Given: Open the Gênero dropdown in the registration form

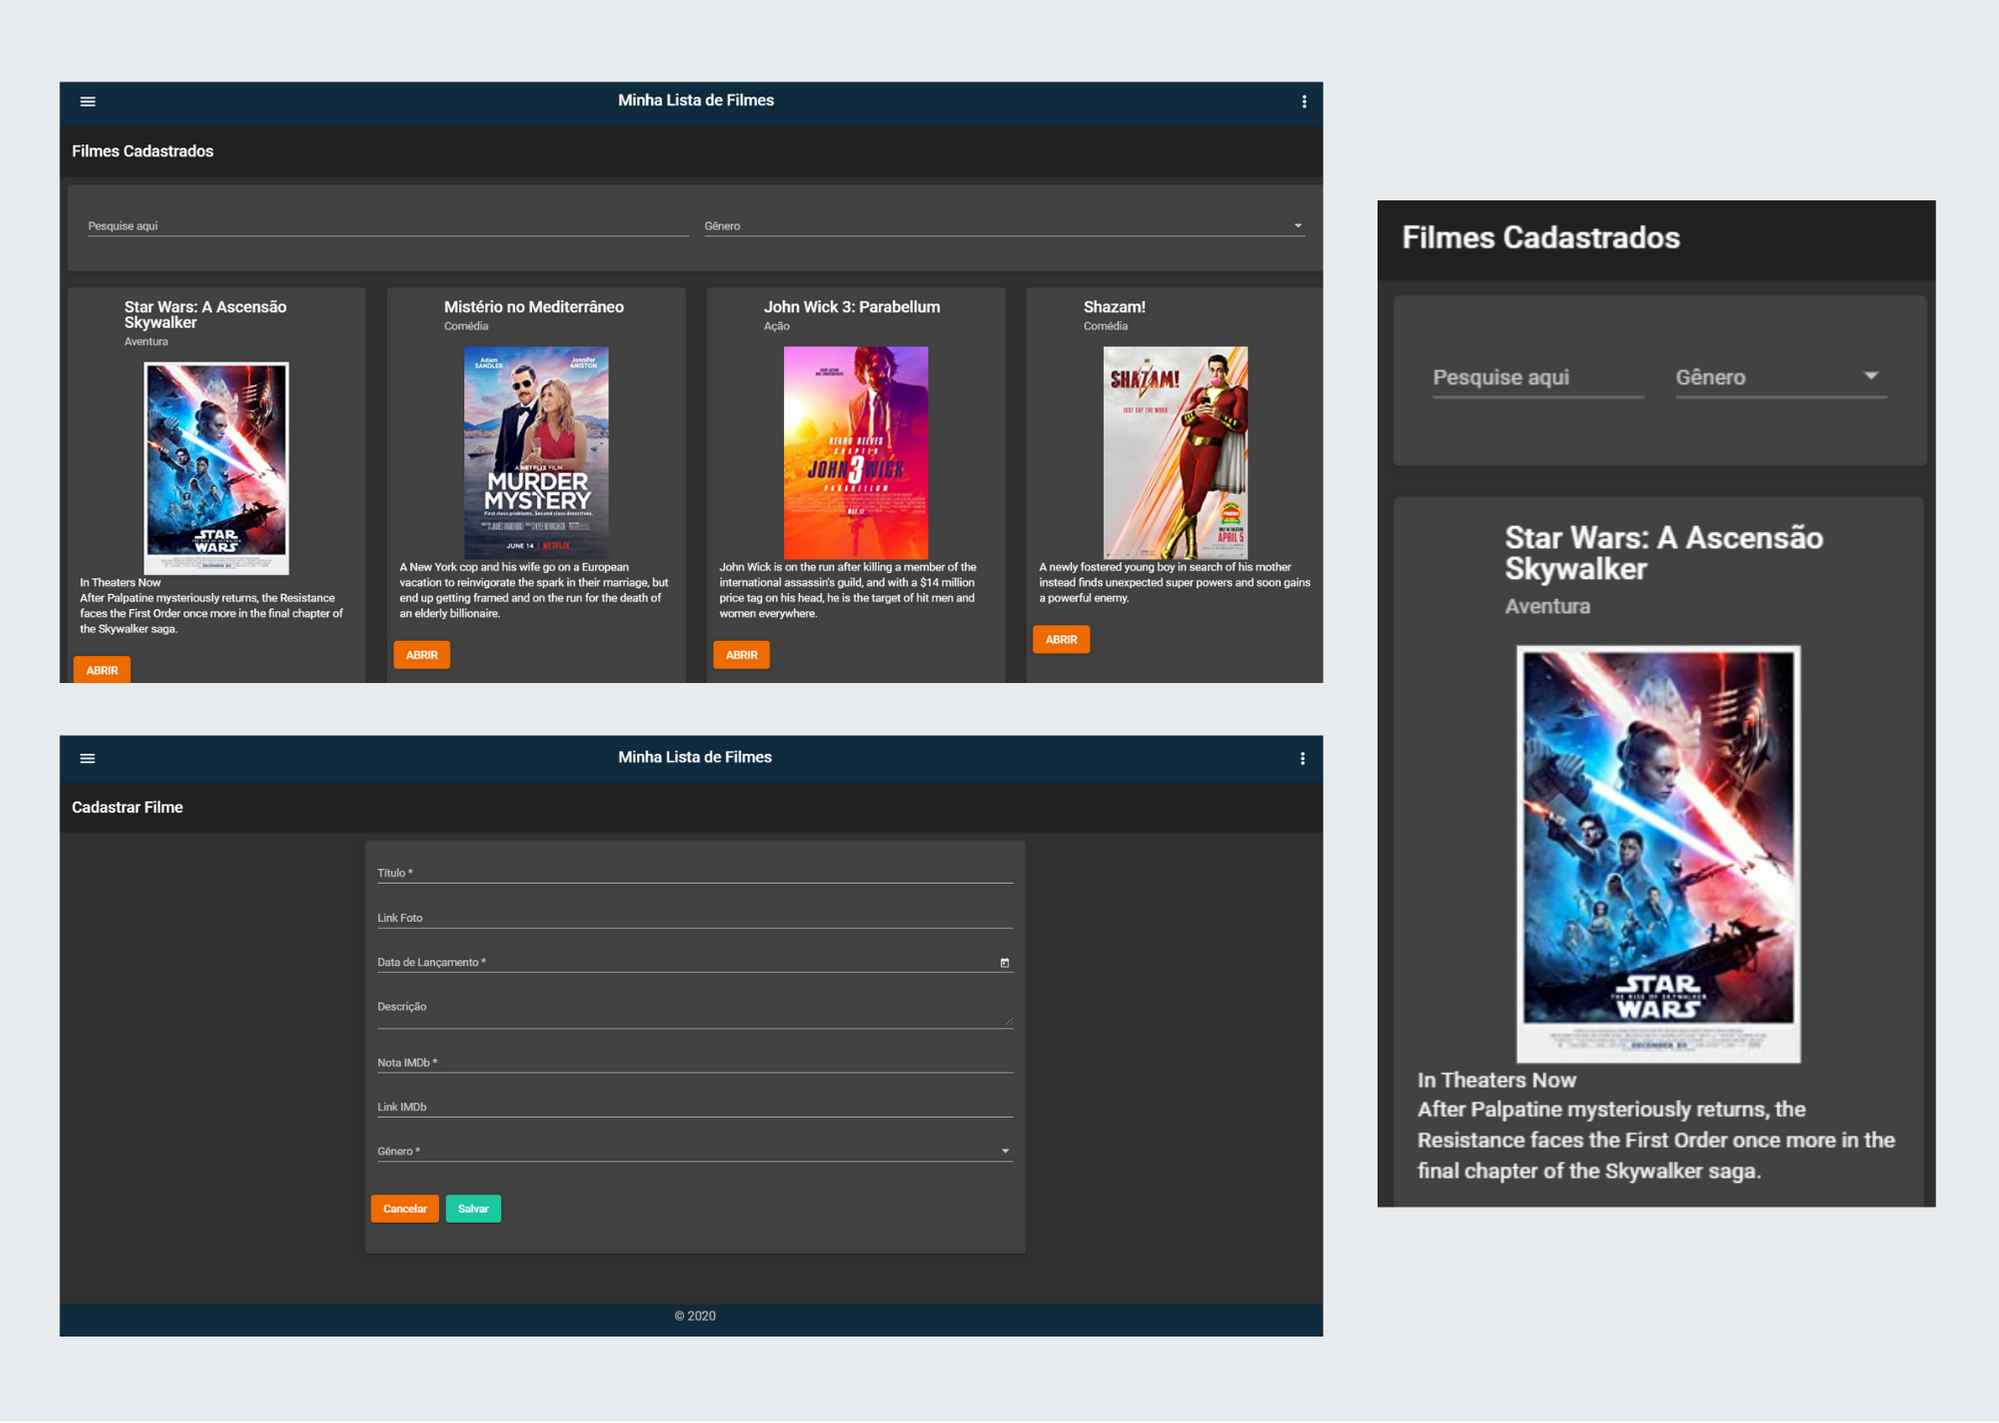Looking at the screenshot, I should pyautogui.click(x=1005, y=1151).
